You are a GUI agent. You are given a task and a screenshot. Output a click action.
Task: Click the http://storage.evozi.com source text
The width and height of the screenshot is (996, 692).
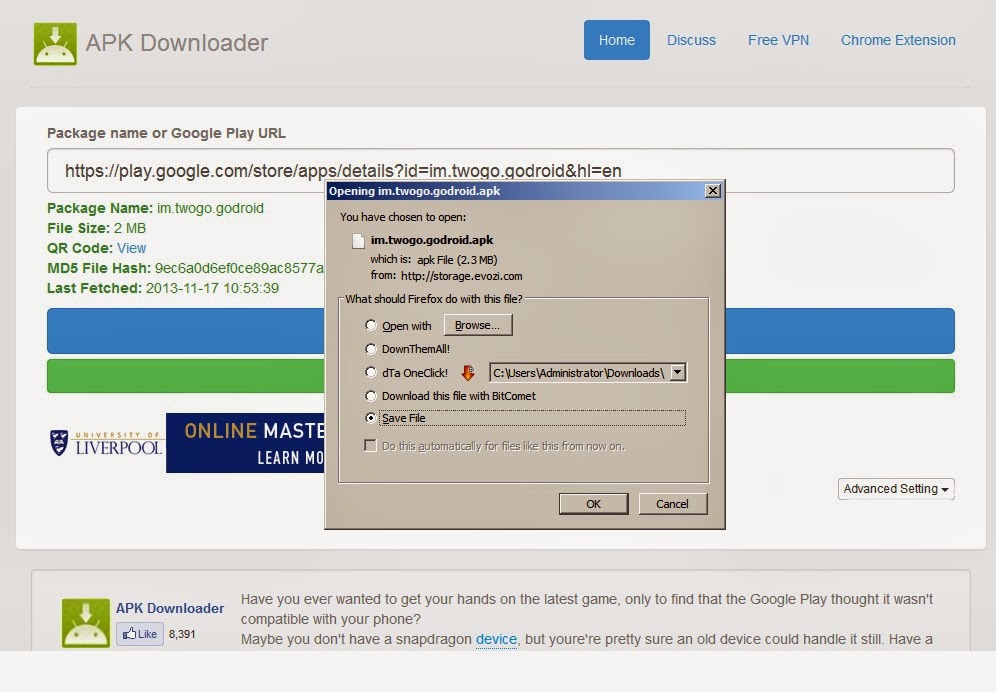point(462,276)
